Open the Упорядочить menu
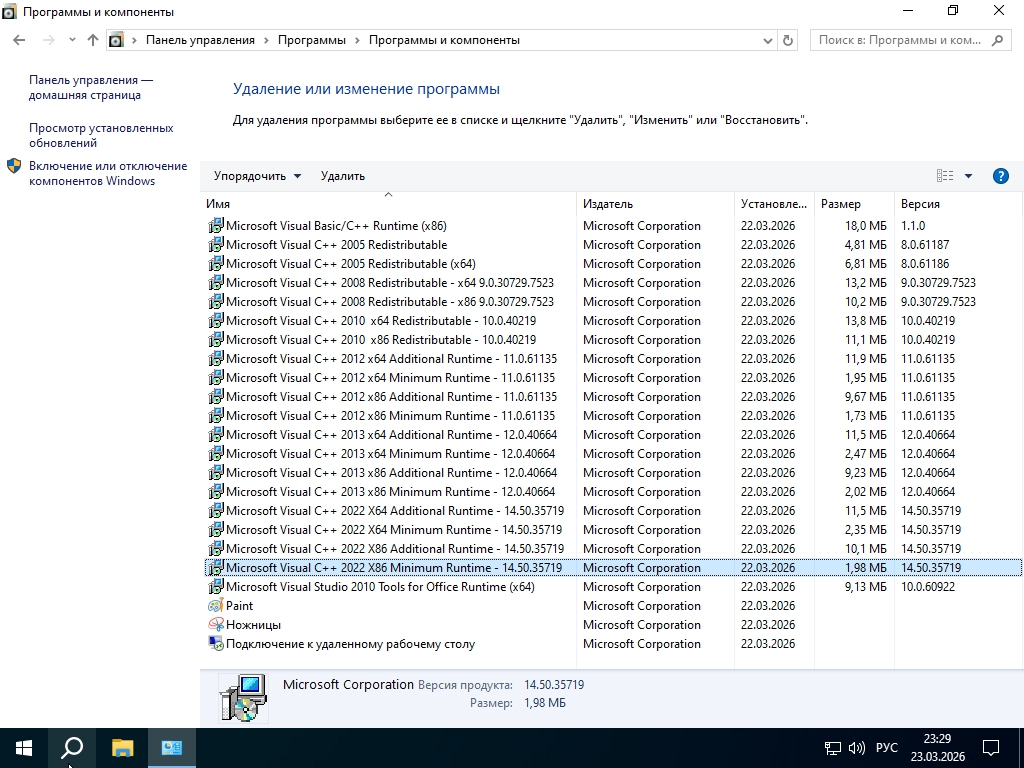 (257, 176)
